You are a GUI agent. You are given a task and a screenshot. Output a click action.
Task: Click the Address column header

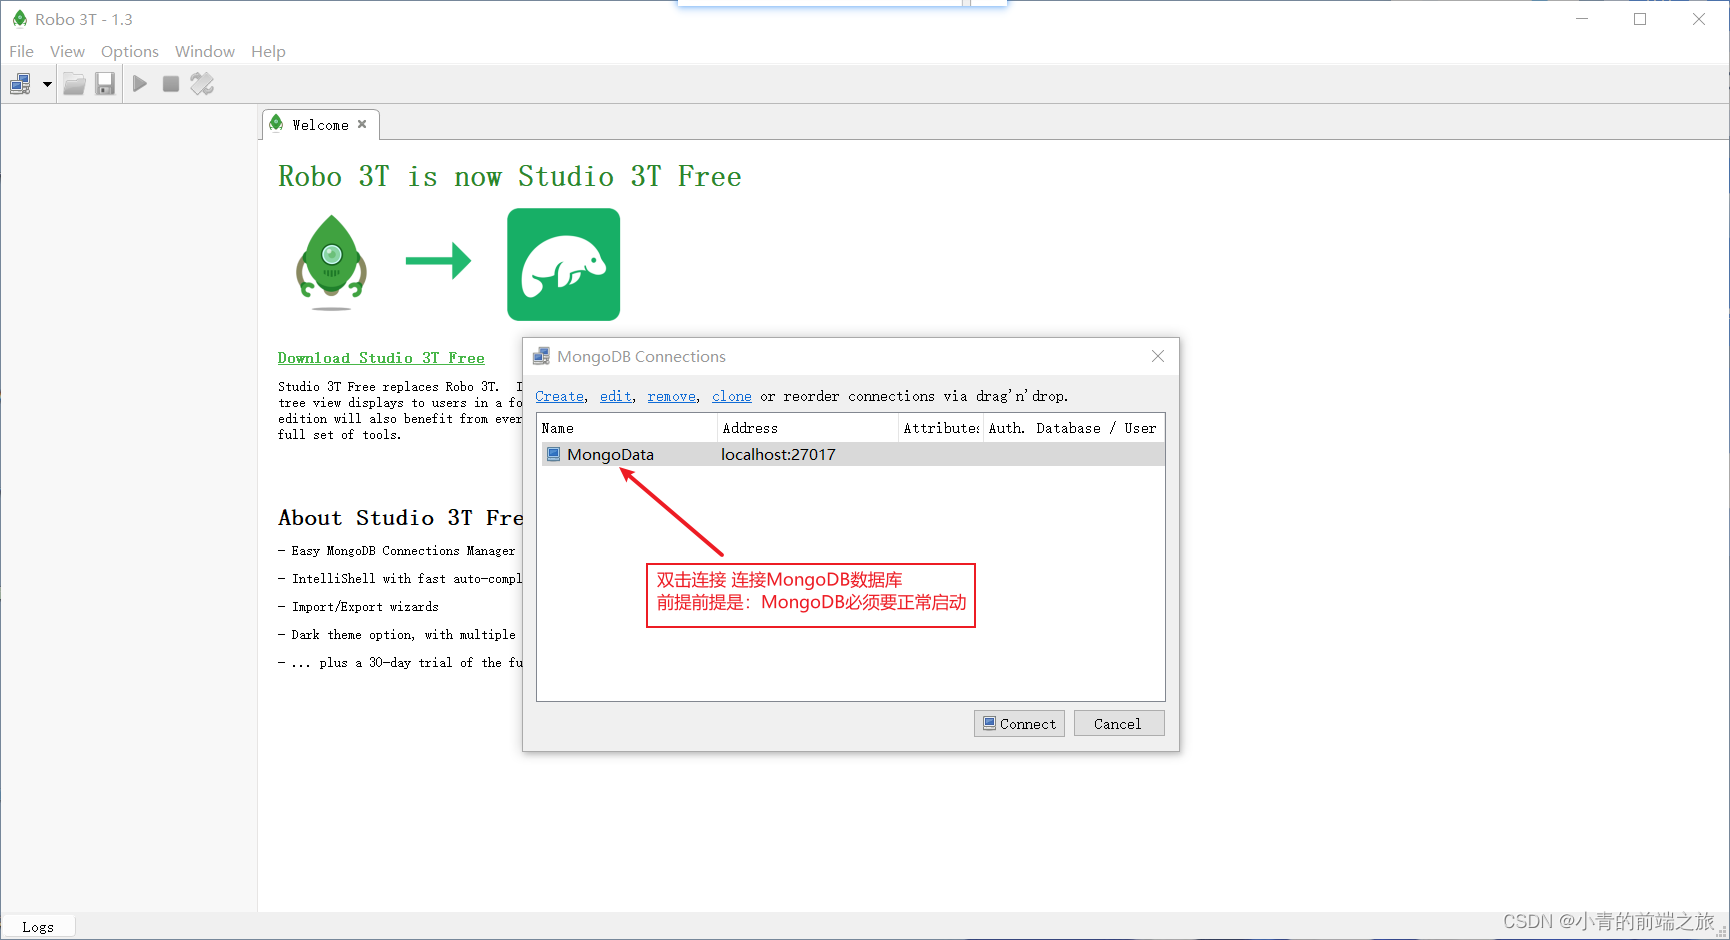coord(808,428)
